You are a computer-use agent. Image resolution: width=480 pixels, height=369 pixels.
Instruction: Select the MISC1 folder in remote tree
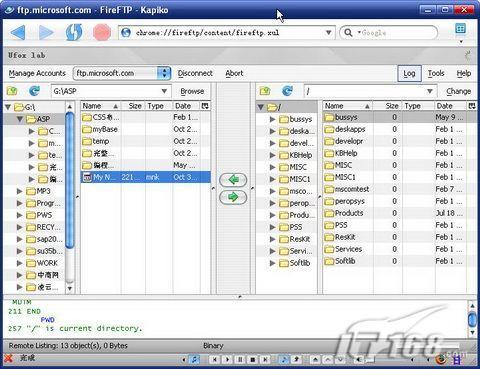click(295, 179)
